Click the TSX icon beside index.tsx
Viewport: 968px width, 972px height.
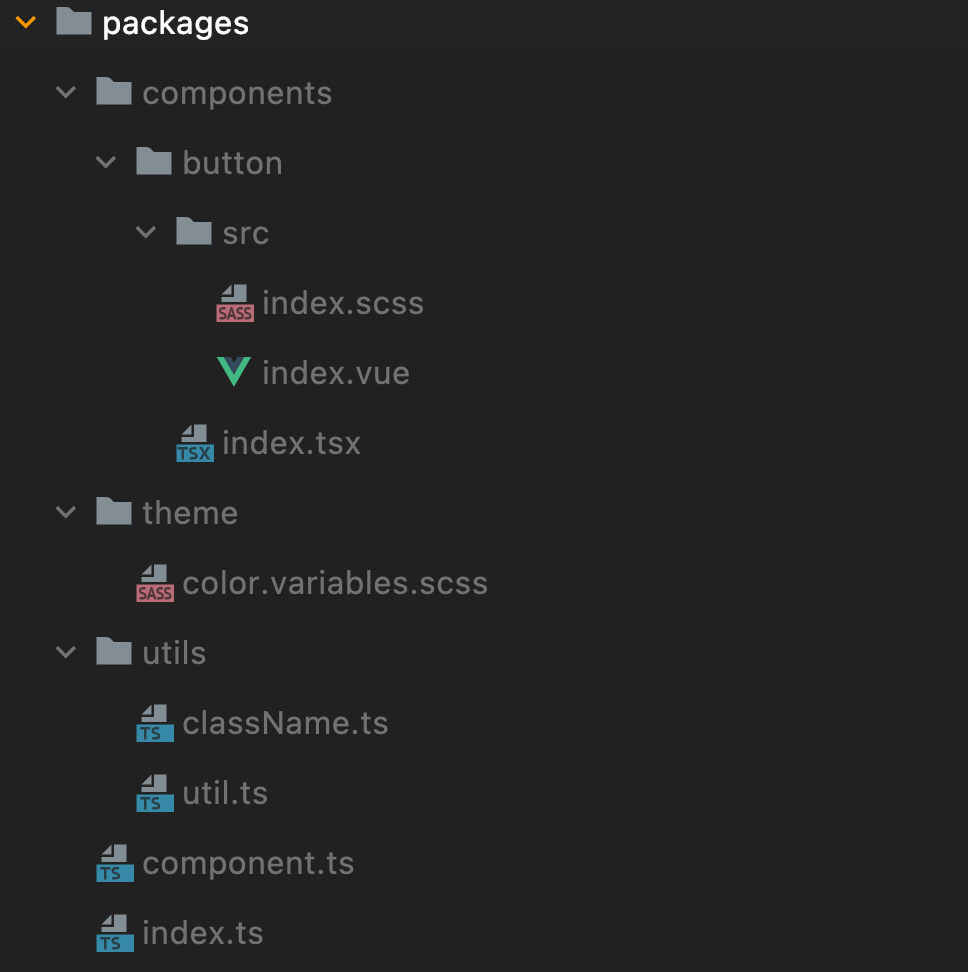pos(194,443)
